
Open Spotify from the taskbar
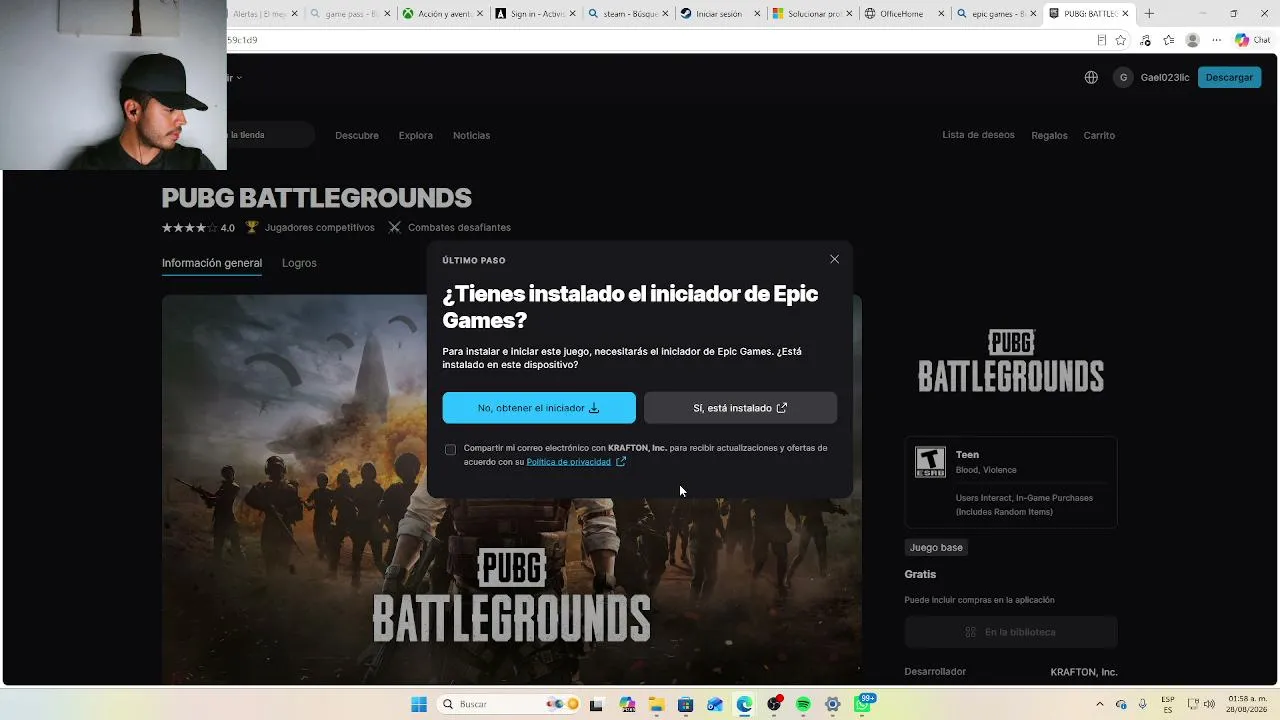click(x=803, y=705)
